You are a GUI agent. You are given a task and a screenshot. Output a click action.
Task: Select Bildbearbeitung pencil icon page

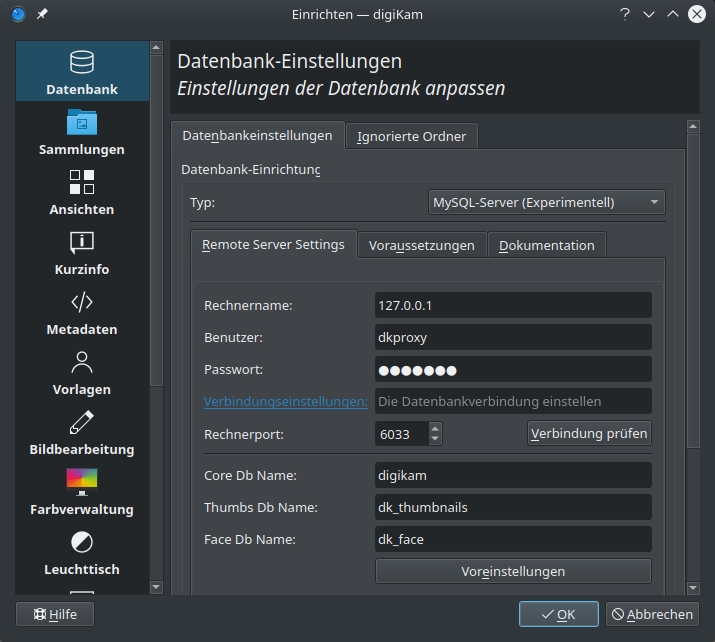pyautogui.click(x=82, y=432)
